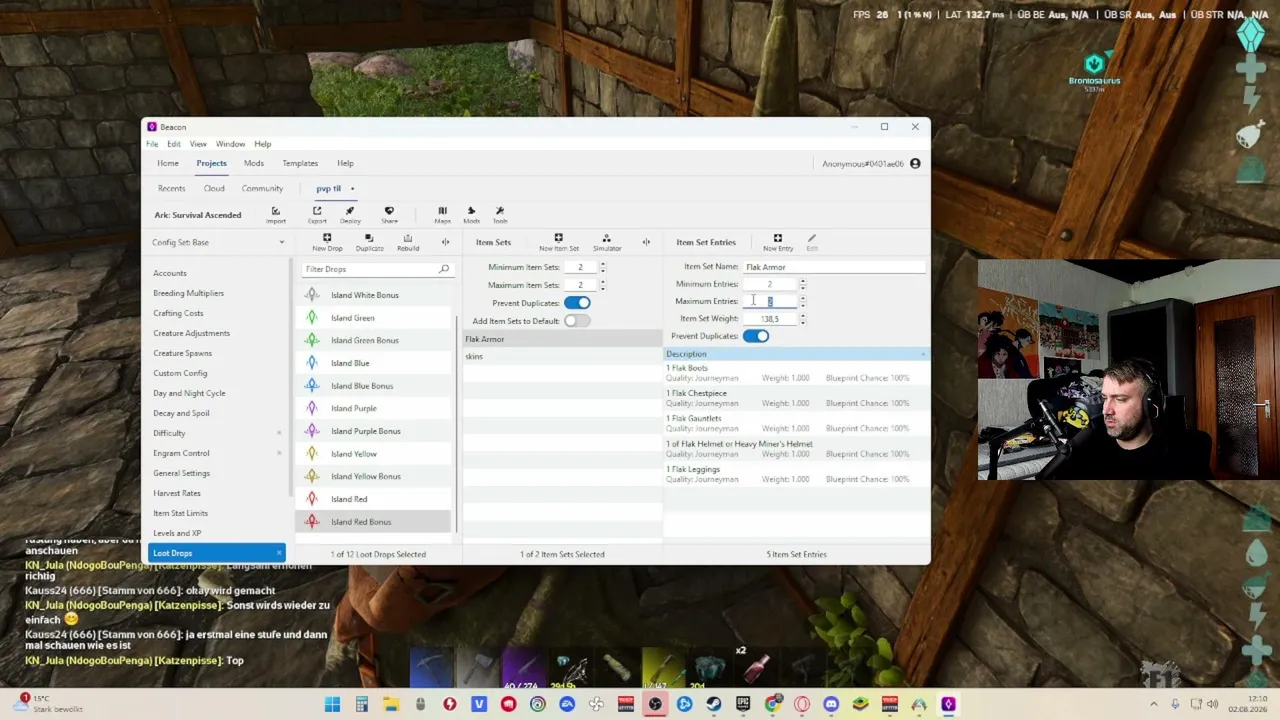The image size is (1280, 720).
Task: Click the Export icon
Action: (317, 211)
